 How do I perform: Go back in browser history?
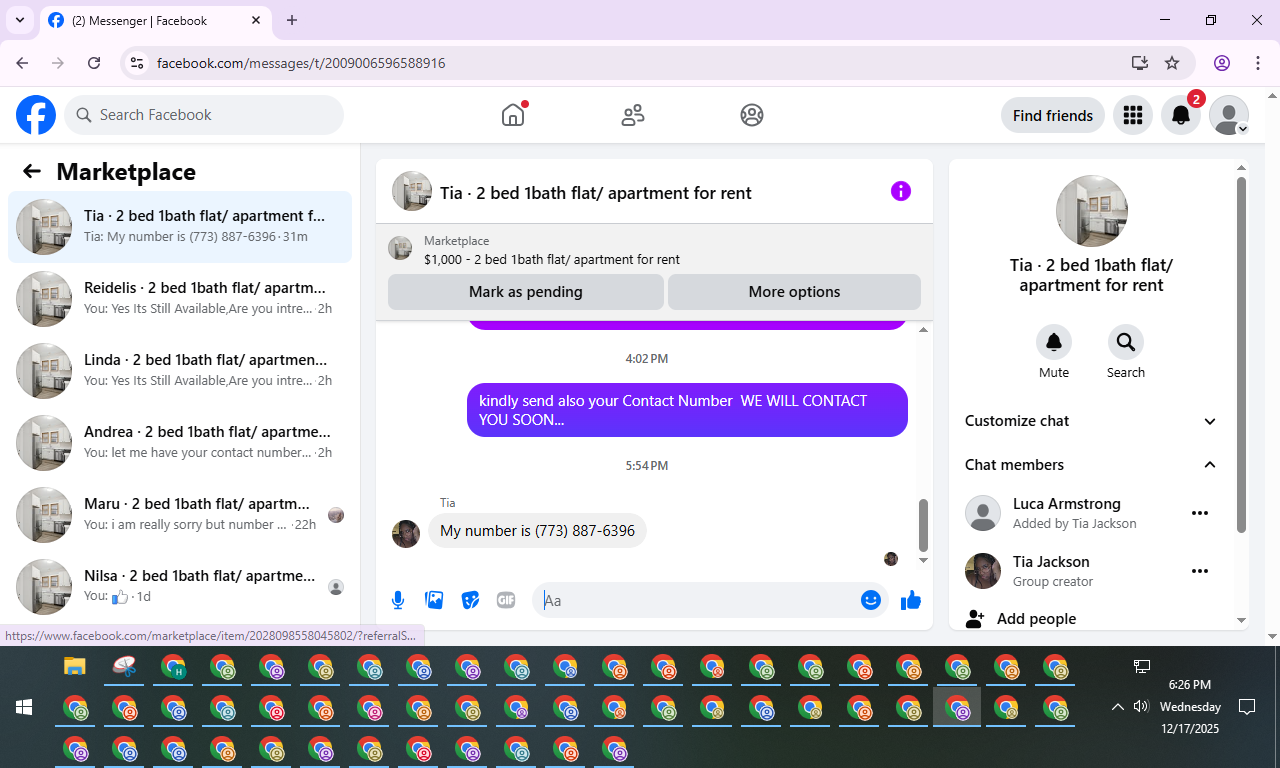tap(22, 63)
